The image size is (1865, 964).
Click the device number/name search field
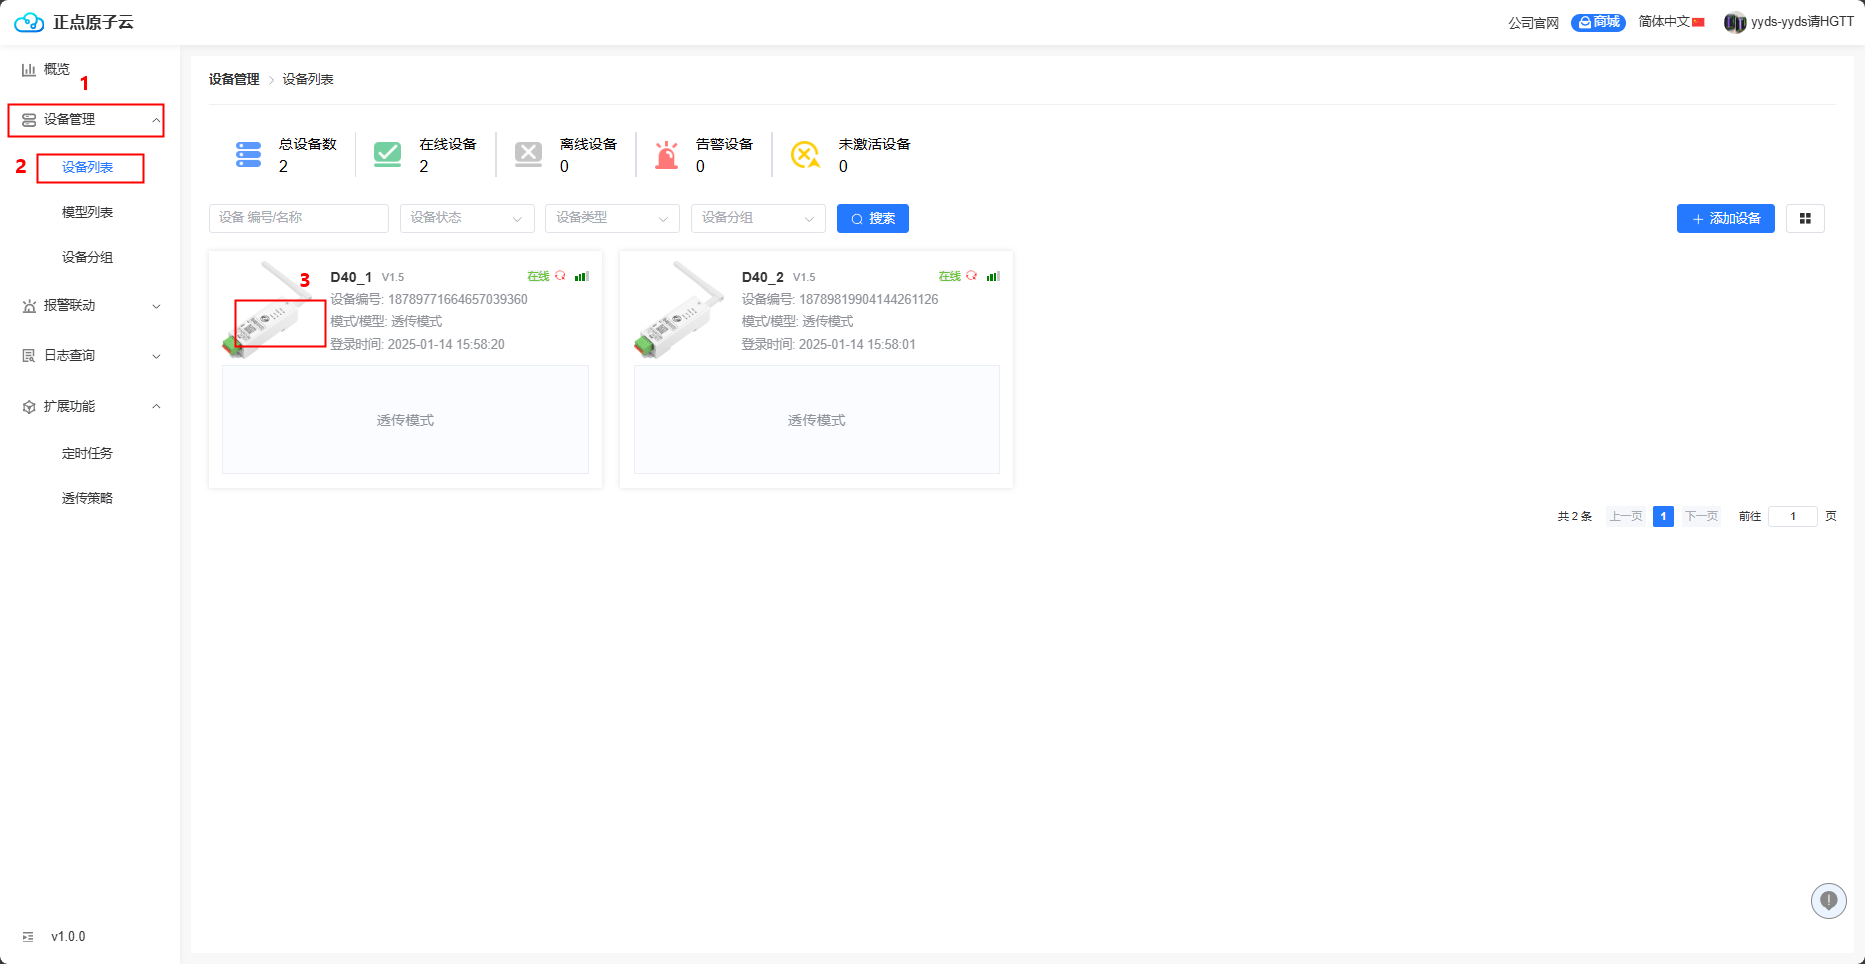(x=298, y=218)
